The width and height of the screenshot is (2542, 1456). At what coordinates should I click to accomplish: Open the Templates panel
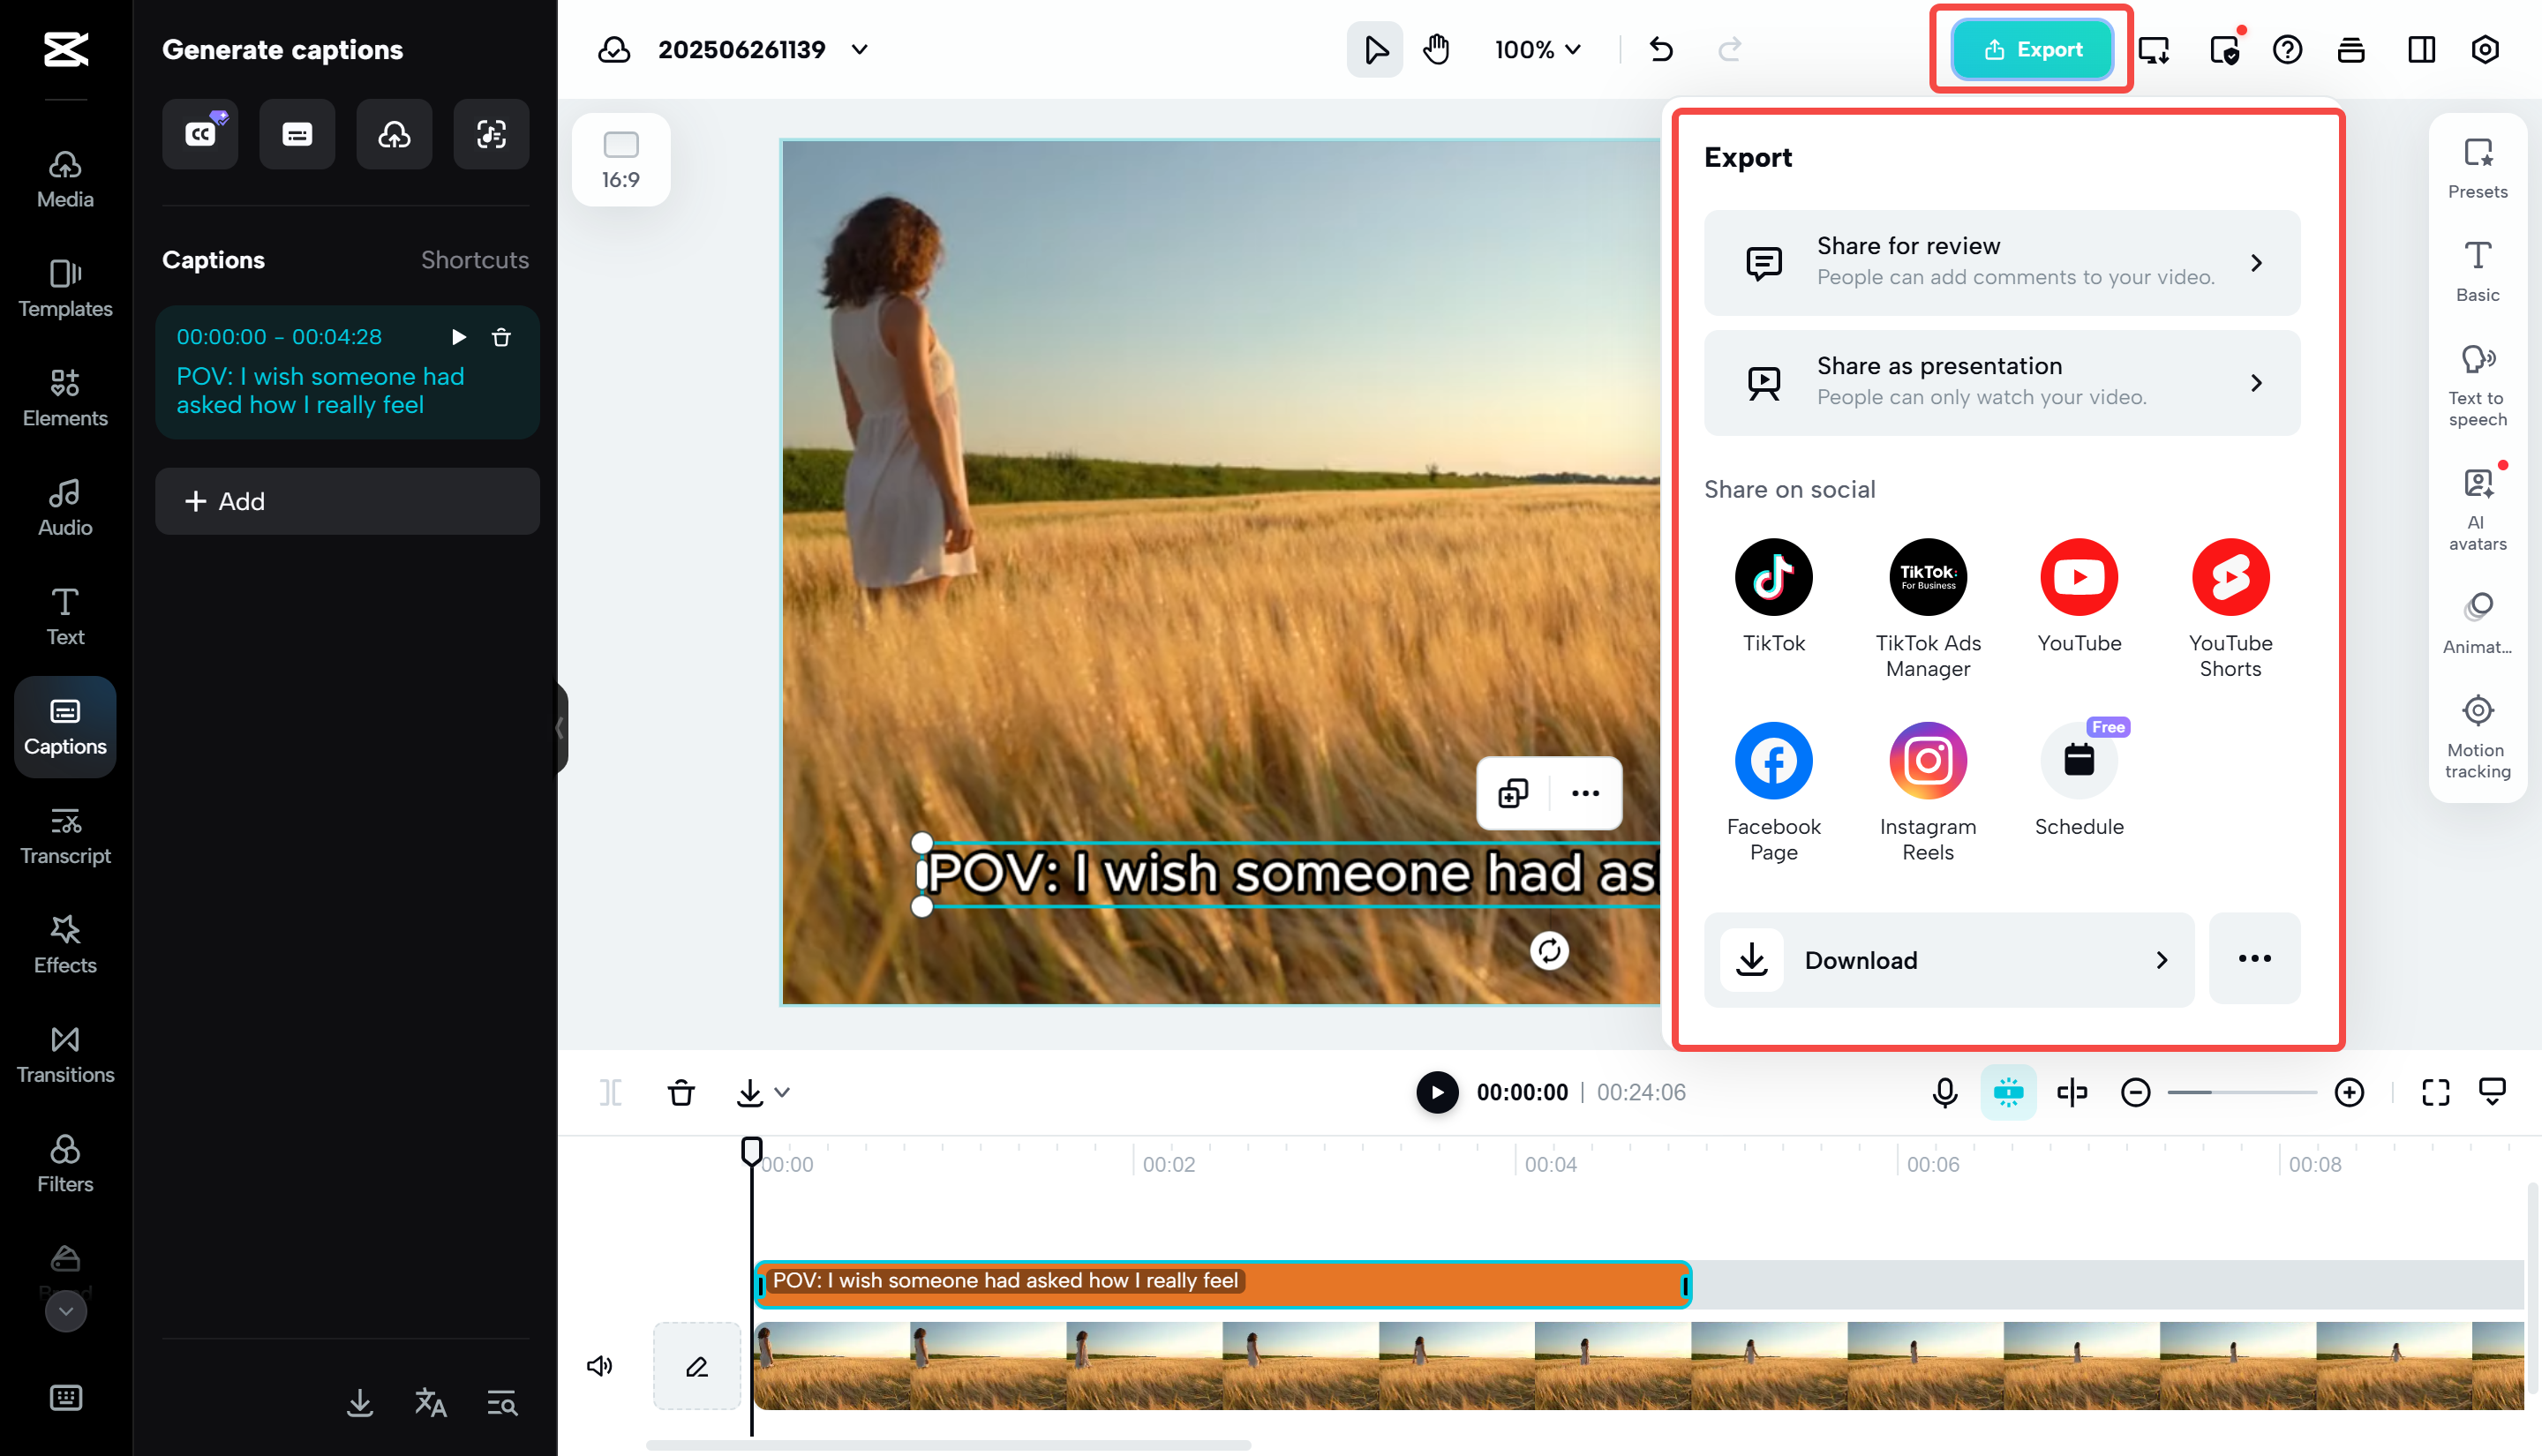[x=64, y=288]
